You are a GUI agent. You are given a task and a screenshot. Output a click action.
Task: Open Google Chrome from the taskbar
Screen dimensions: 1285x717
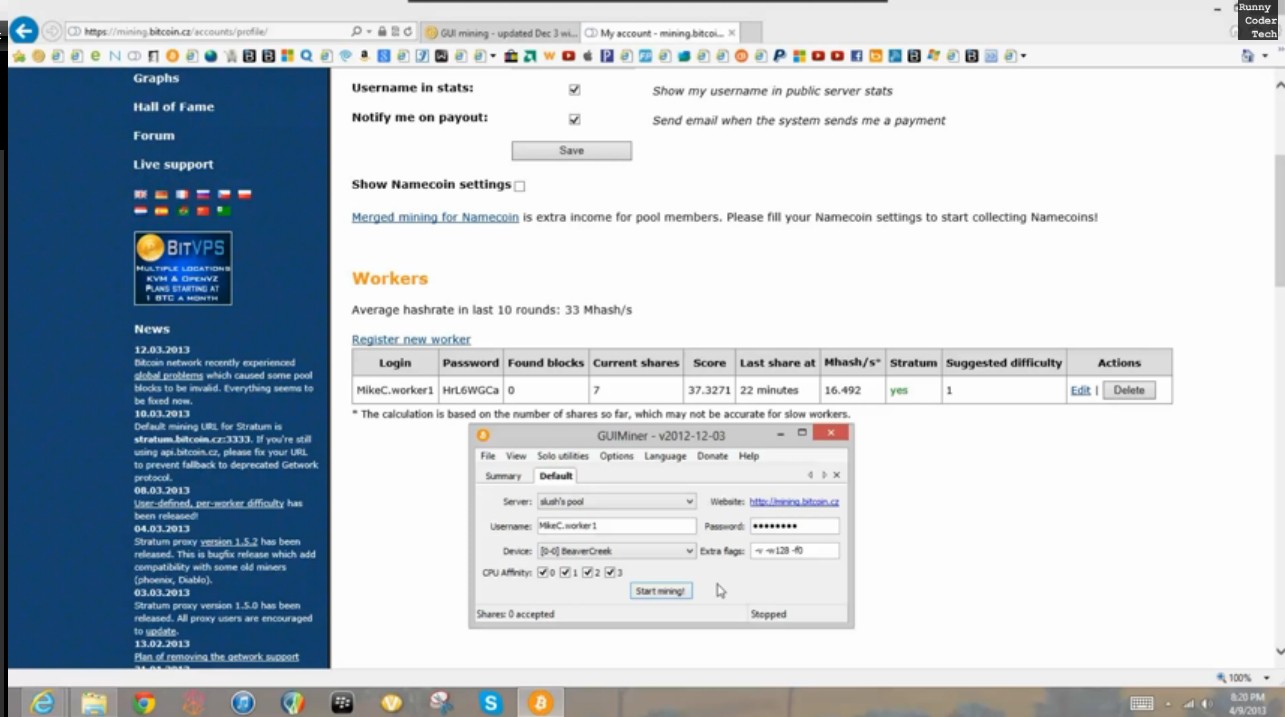click(144, 703)
